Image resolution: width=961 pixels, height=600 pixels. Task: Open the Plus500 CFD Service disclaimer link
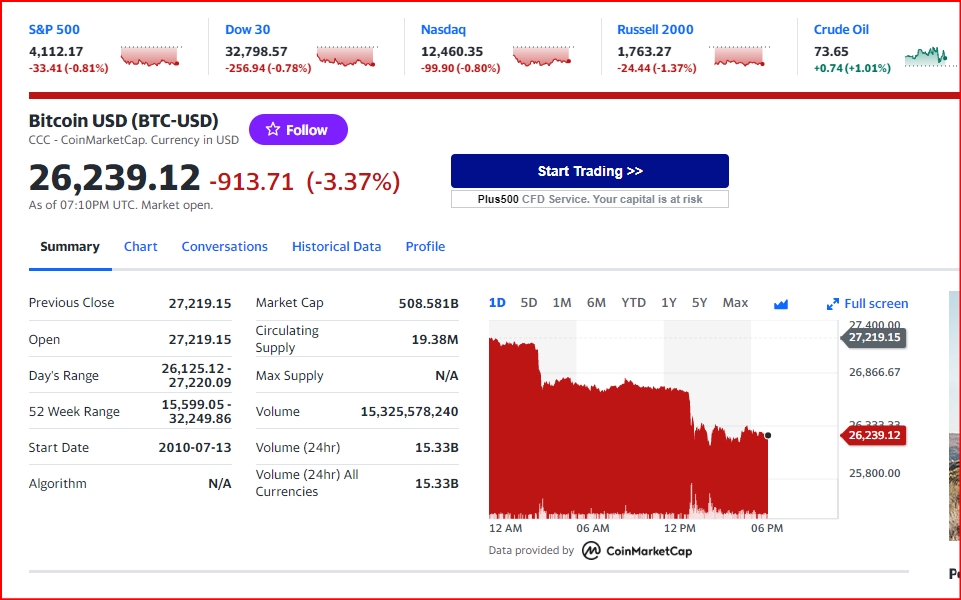click(x=590, y=199)
